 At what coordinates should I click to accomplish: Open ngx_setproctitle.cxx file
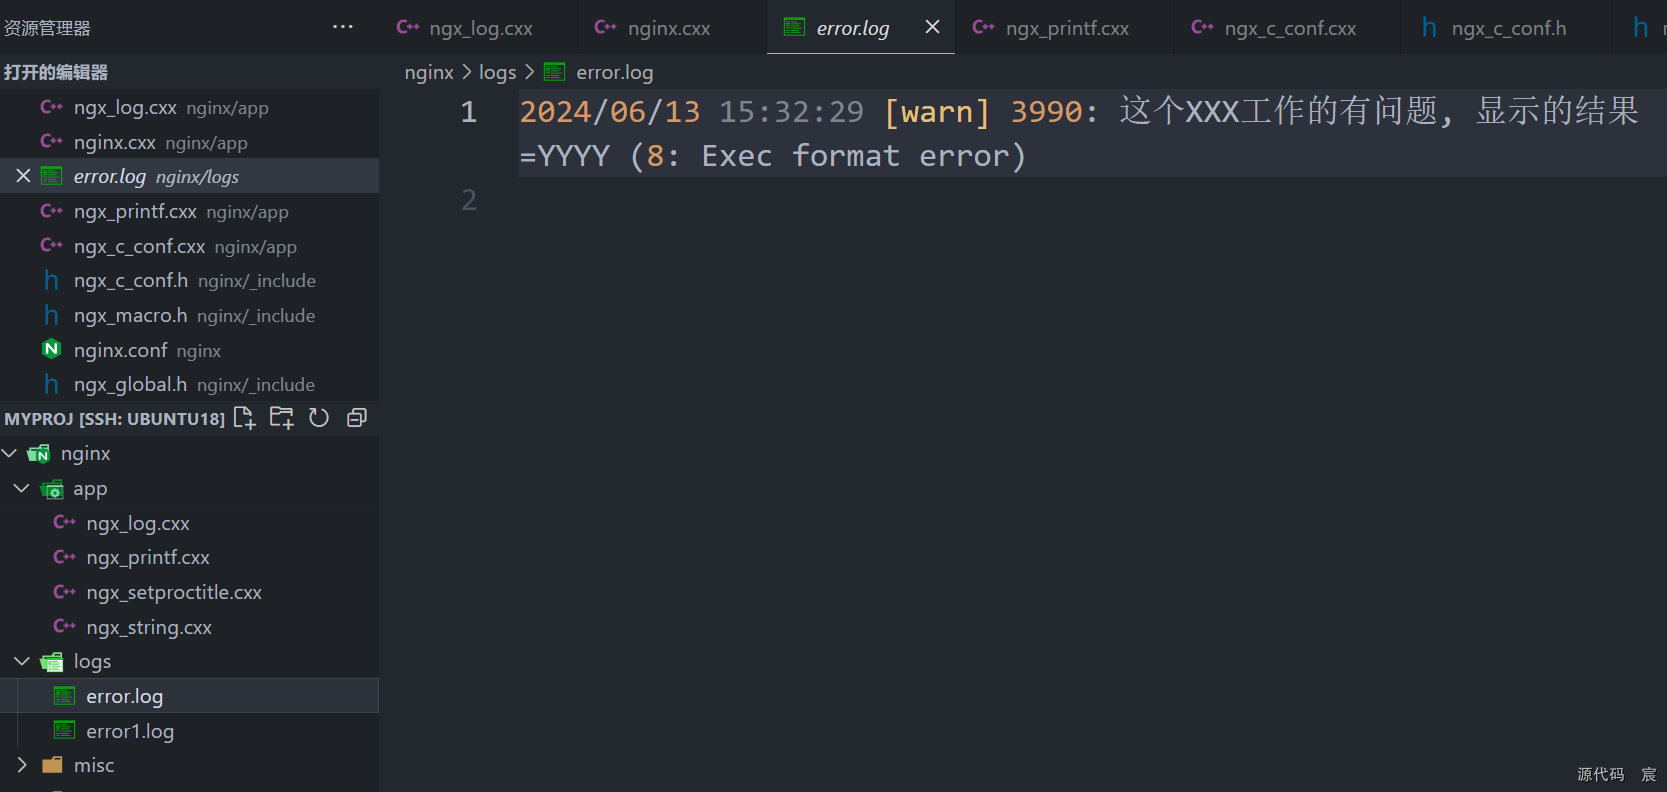click(x=189, y=592)
